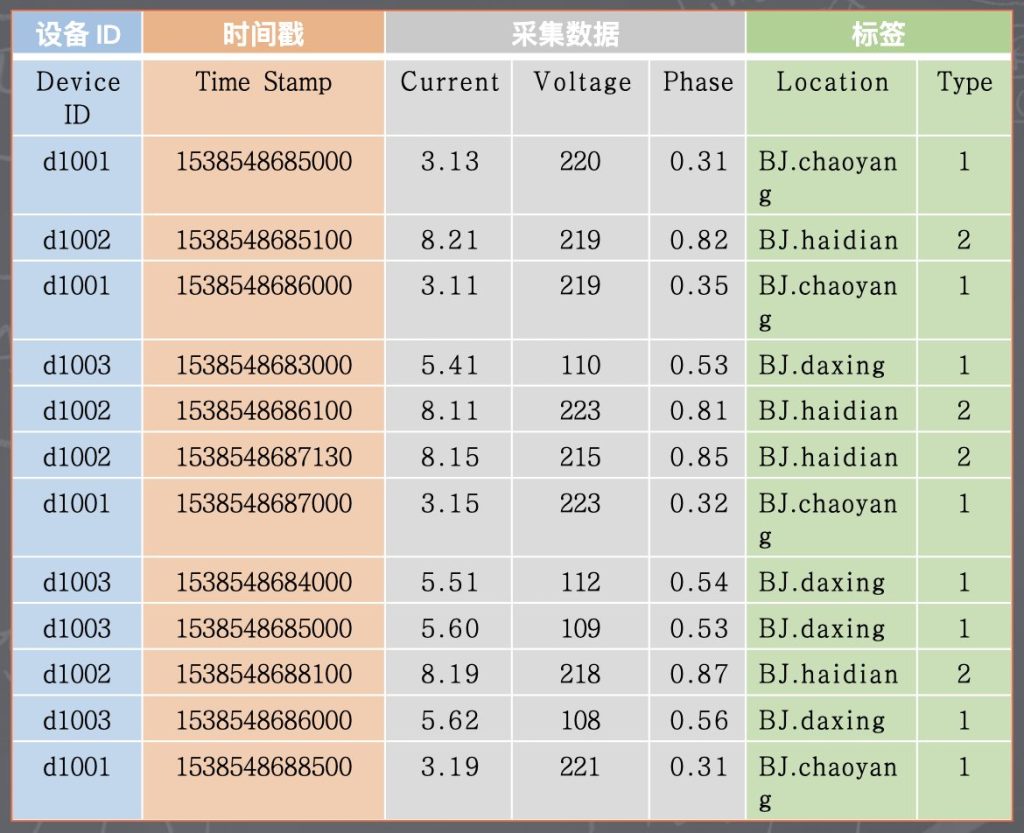The image size is (1024, 833).
Task: Select the Type column header
Action: click(x=962, y=83)
